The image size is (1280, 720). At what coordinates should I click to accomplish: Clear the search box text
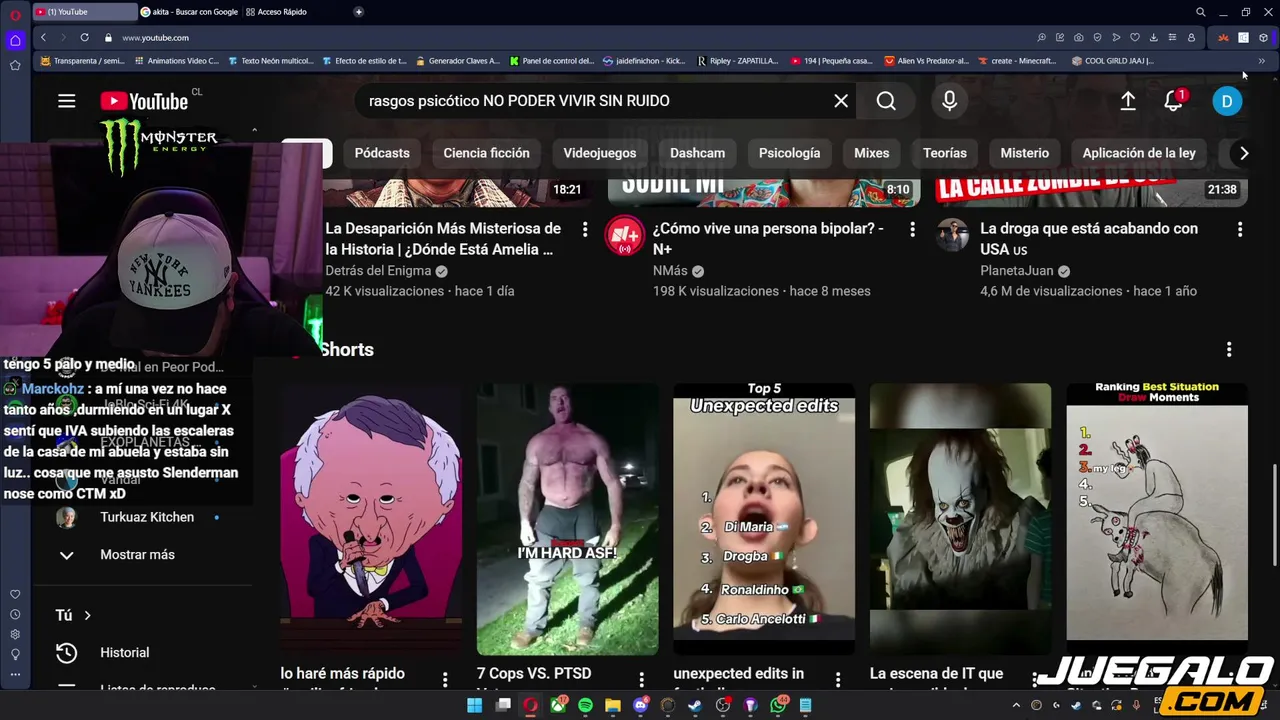841,101
